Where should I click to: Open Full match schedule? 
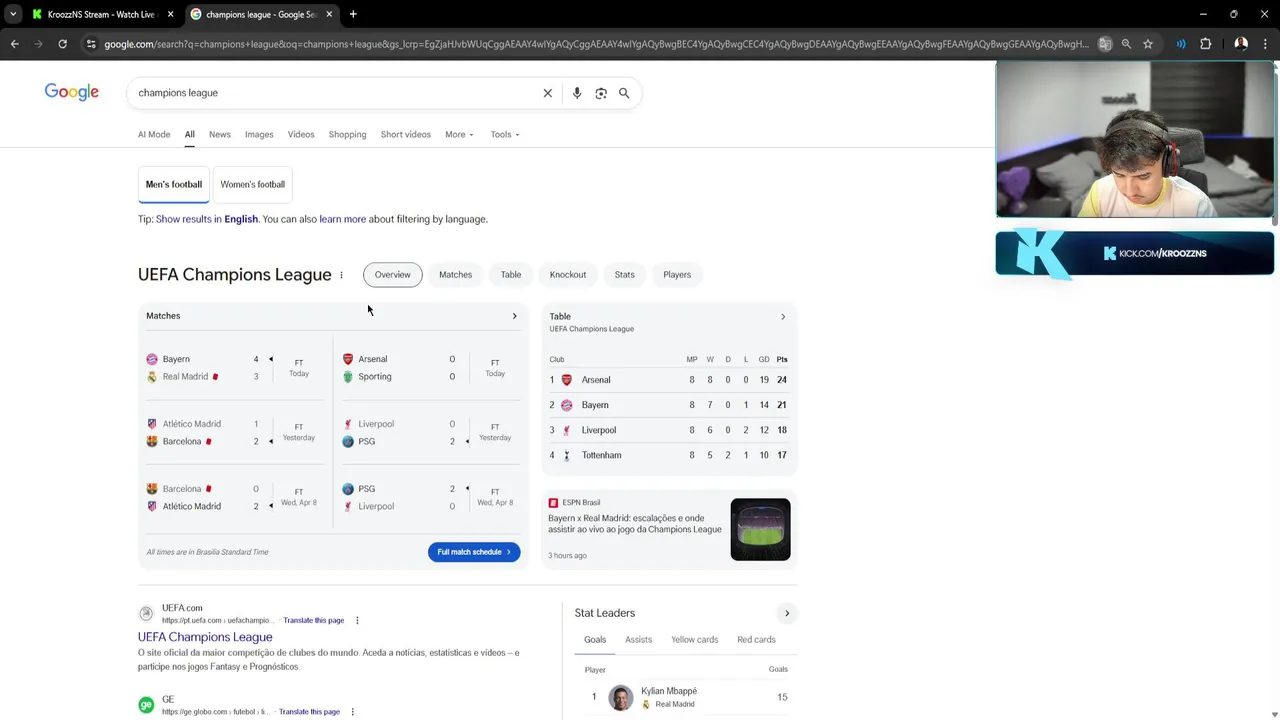(474, 552)
